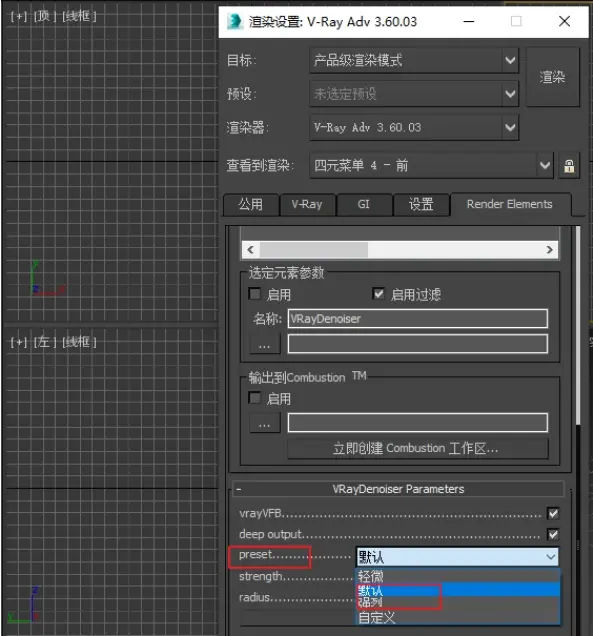Toggle the 启用过滤 checkbox

point(378,294)
